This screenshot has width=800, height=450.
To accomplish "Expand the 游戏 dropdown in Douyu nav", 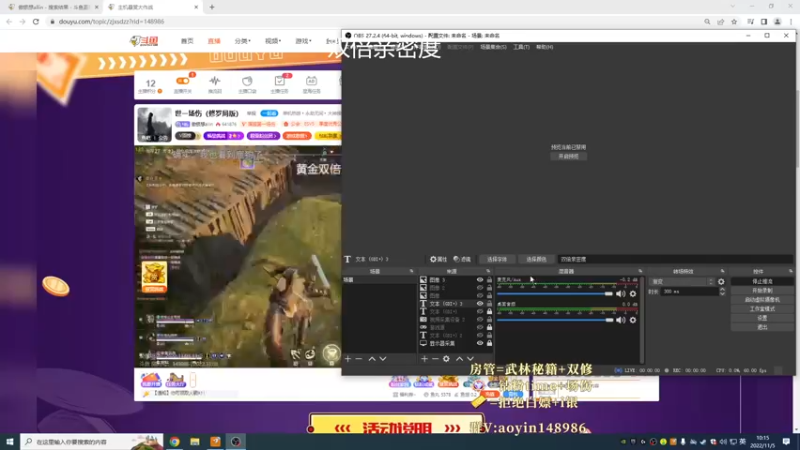I will pyautogui.click(x=303, y=41).
